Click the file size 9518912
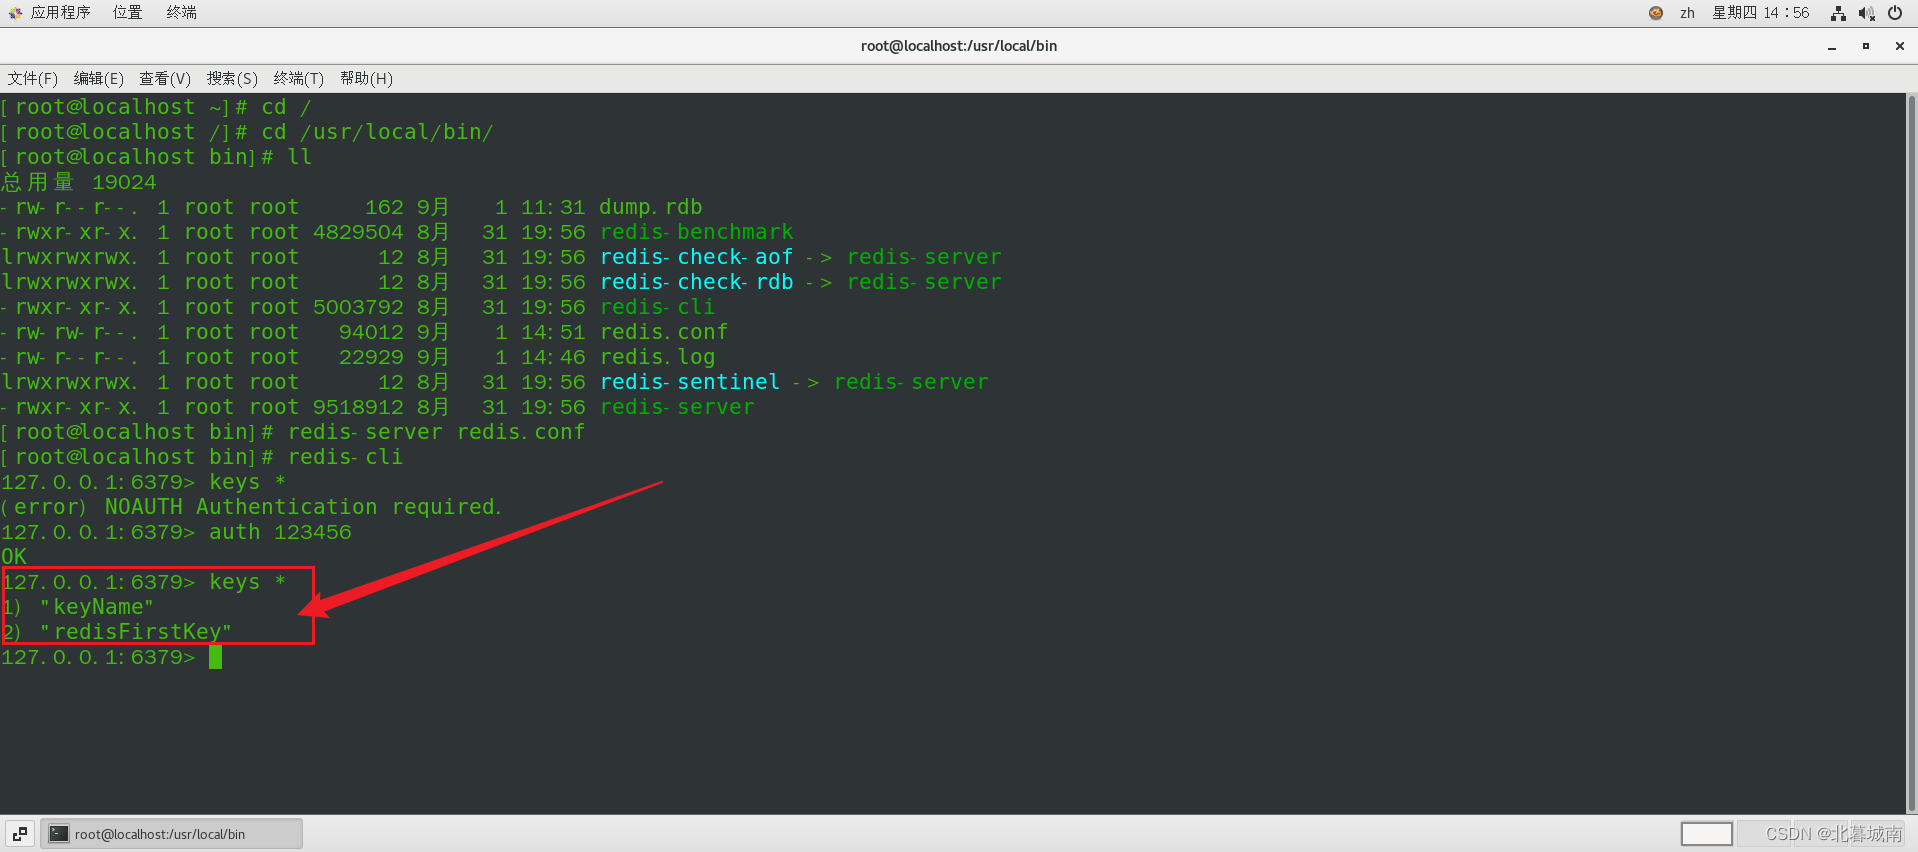This screenshot has width=1918, height=852. pos(358,407)
